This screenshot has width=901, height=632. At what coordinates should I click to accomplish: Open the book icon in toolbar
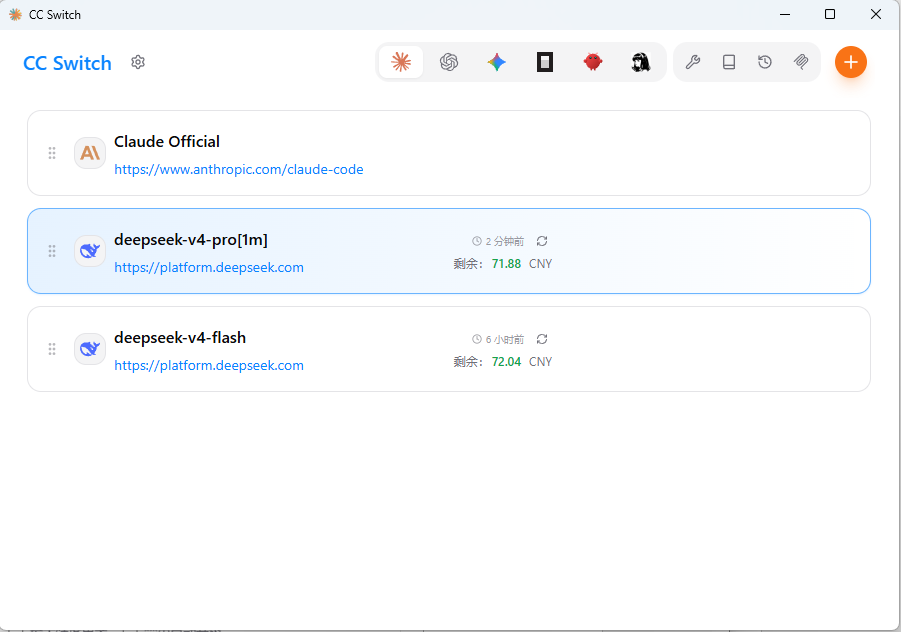coord(729,62)
